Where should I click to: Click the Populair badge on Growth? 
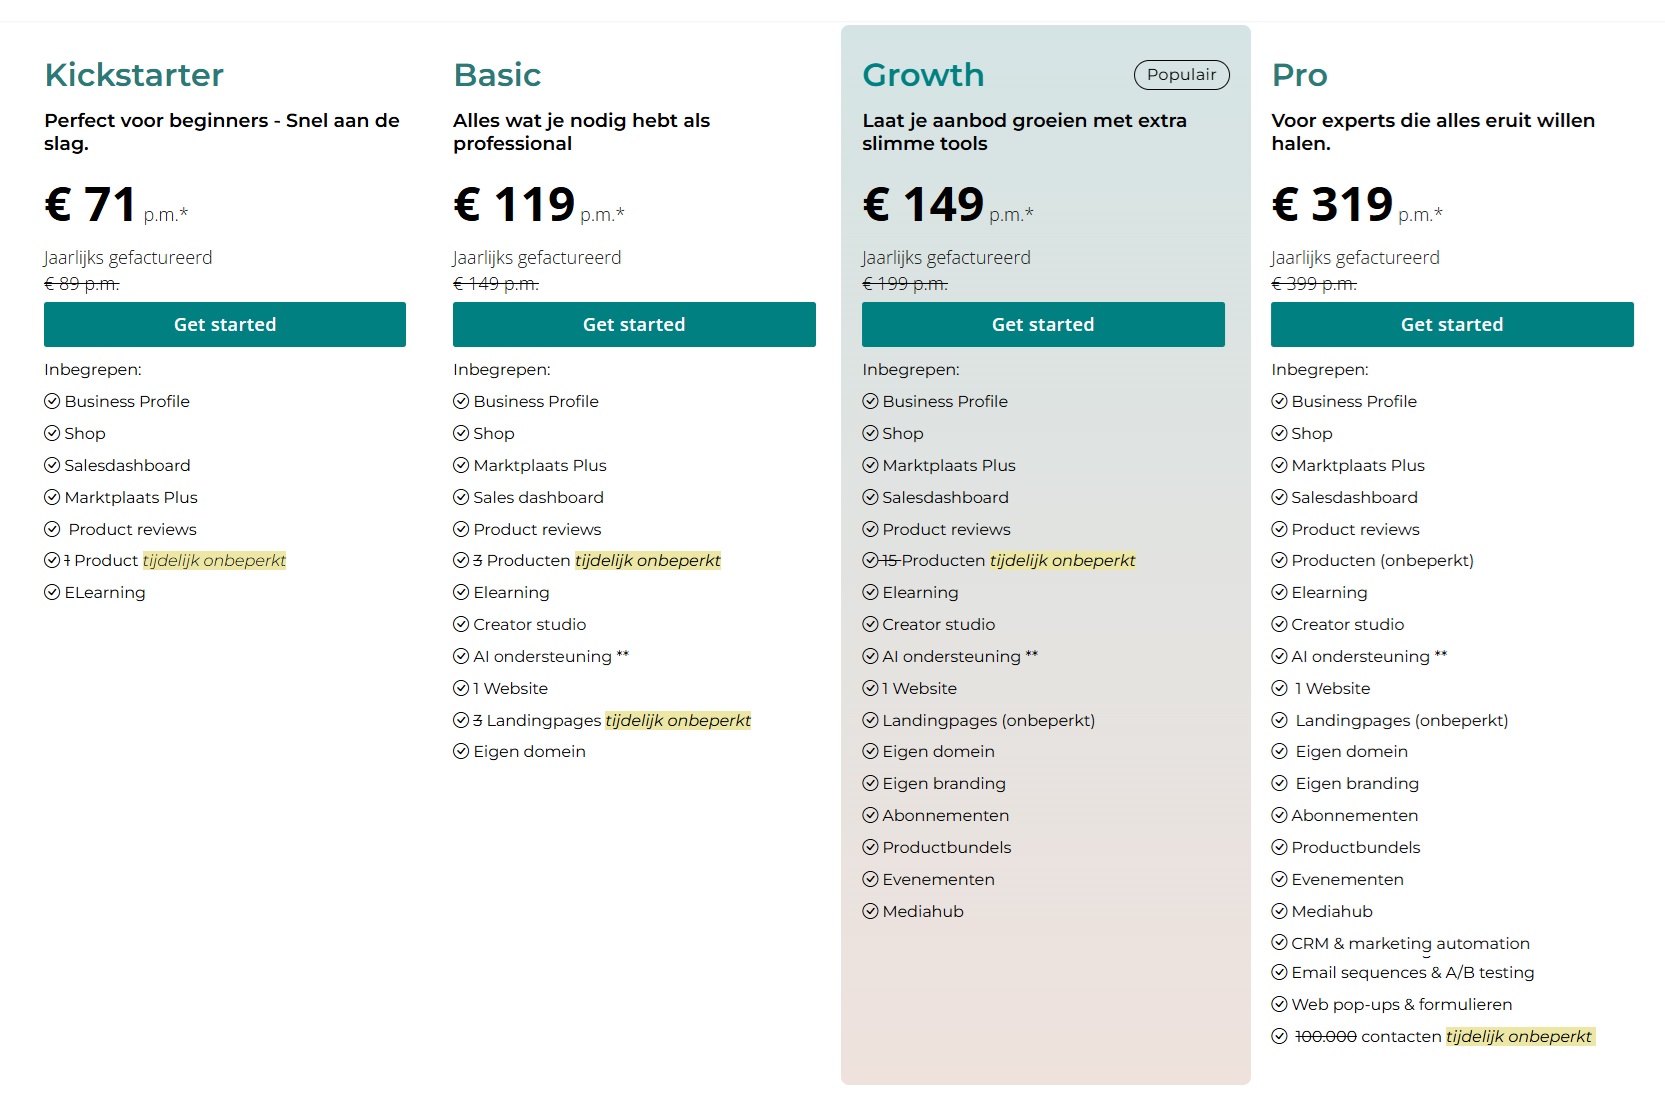pyautogui.click(x=1181, y=75)
